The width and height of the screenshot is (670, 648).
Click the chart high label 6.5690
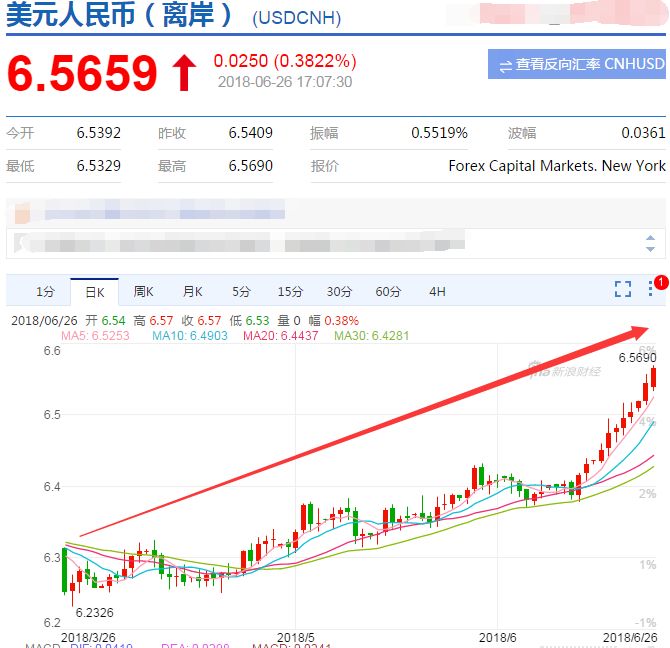click(x=637, y=358)
